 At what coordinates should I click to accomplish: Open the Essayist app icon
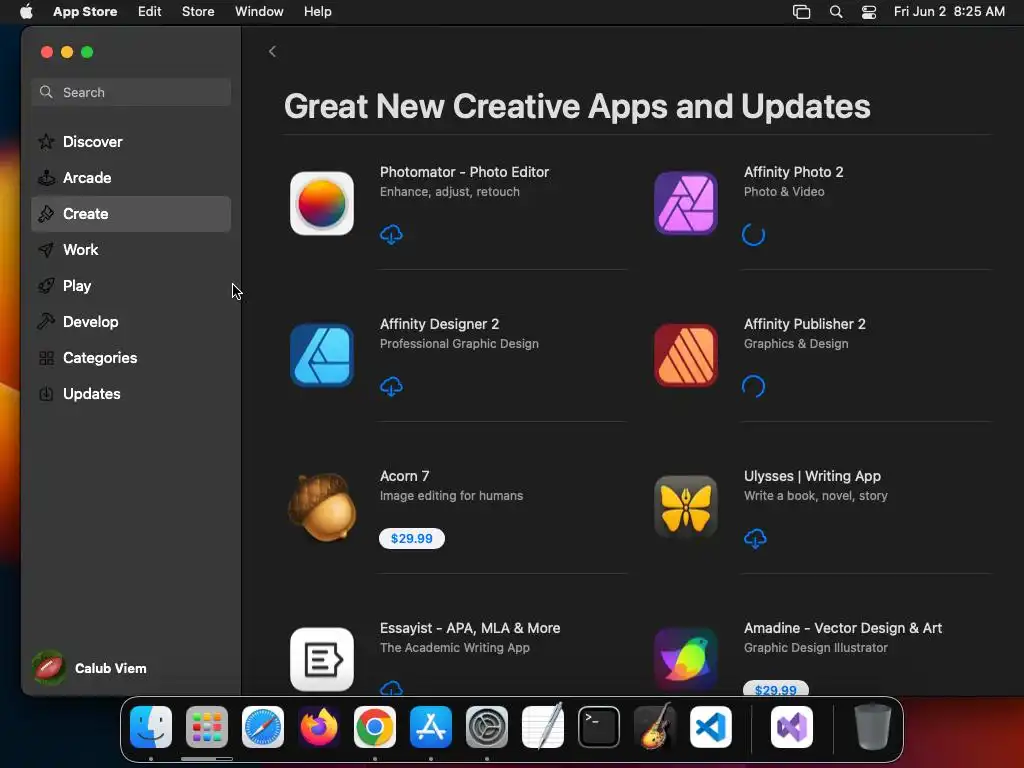tap(322, 660)
